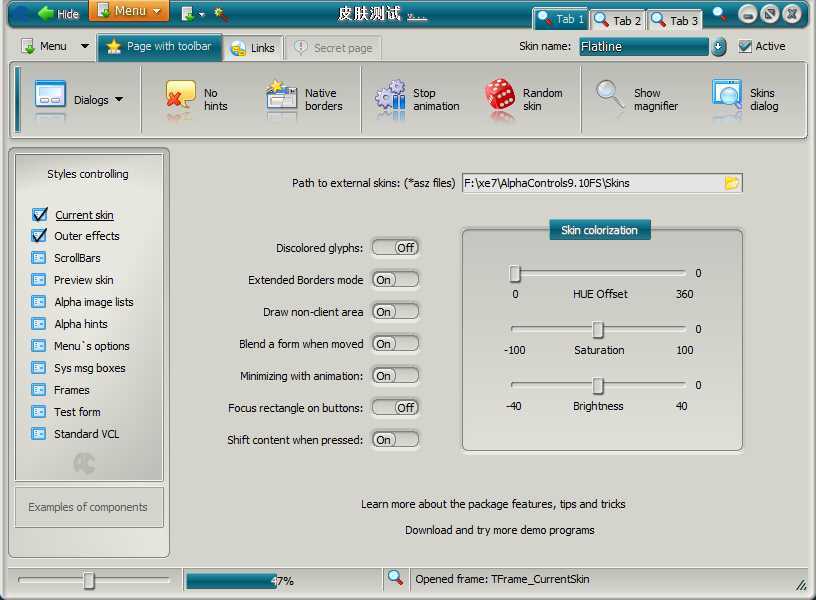This screenshot has height=600, width=816.
Task: Expand the Dialogs dropdown in toolbar
Action: click(119, 100)
